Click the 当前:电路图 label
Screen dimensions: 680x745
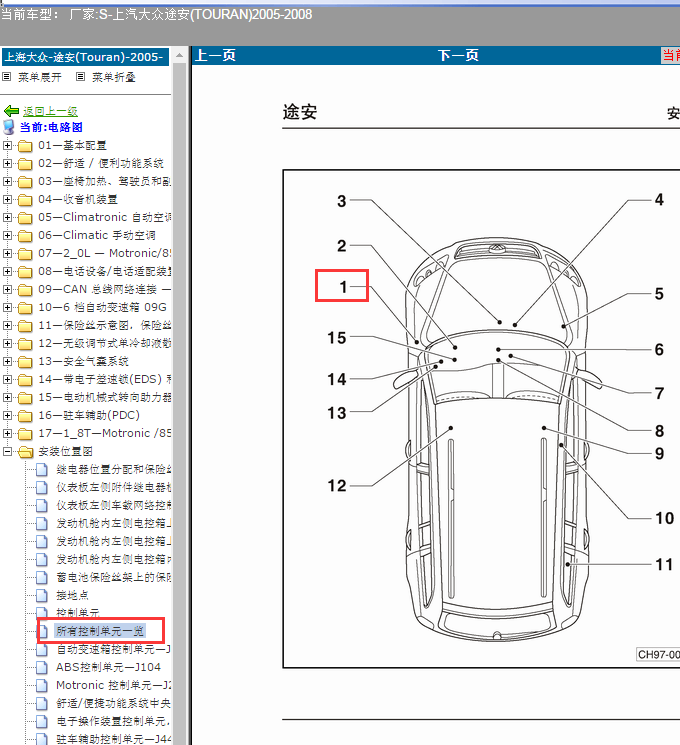click(51, 127)
